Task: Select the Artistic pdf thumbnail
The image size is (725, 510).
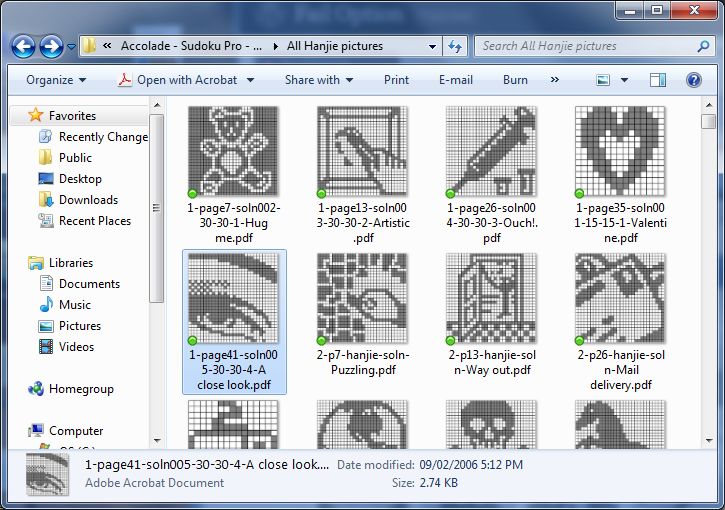Action: (362, 151)
